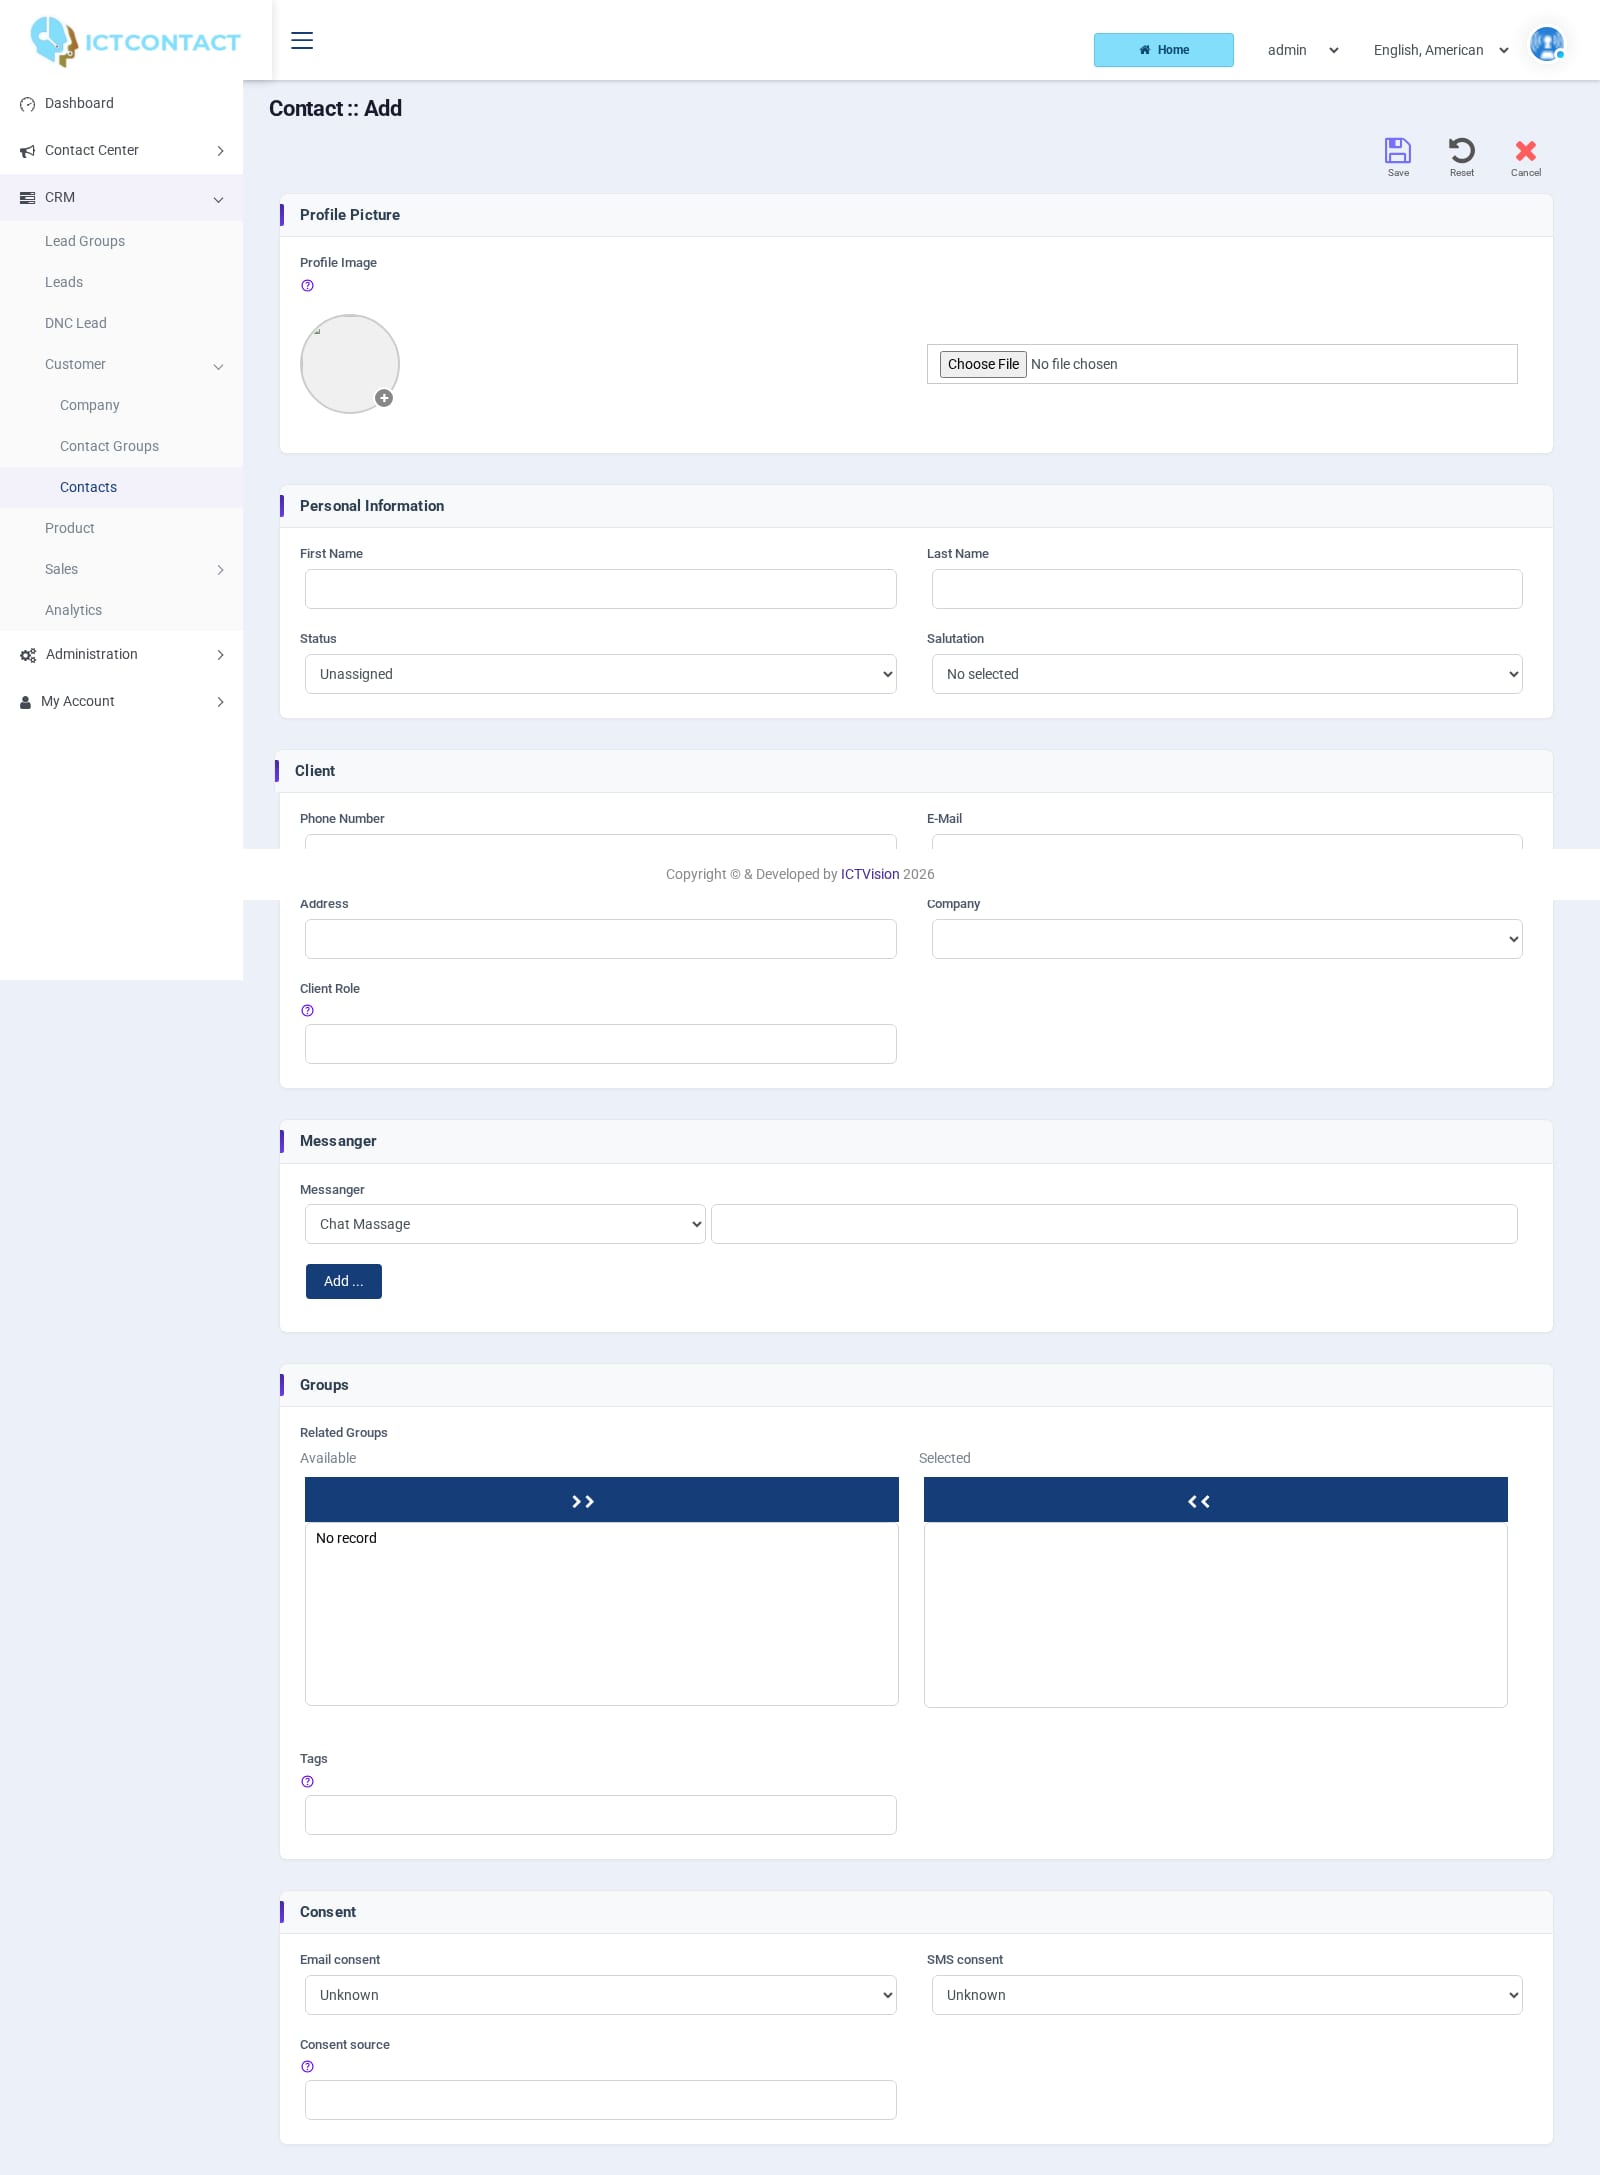Click the Consent source help icon
This screenshot has height=2175, width=1600.
(307, 2067)
